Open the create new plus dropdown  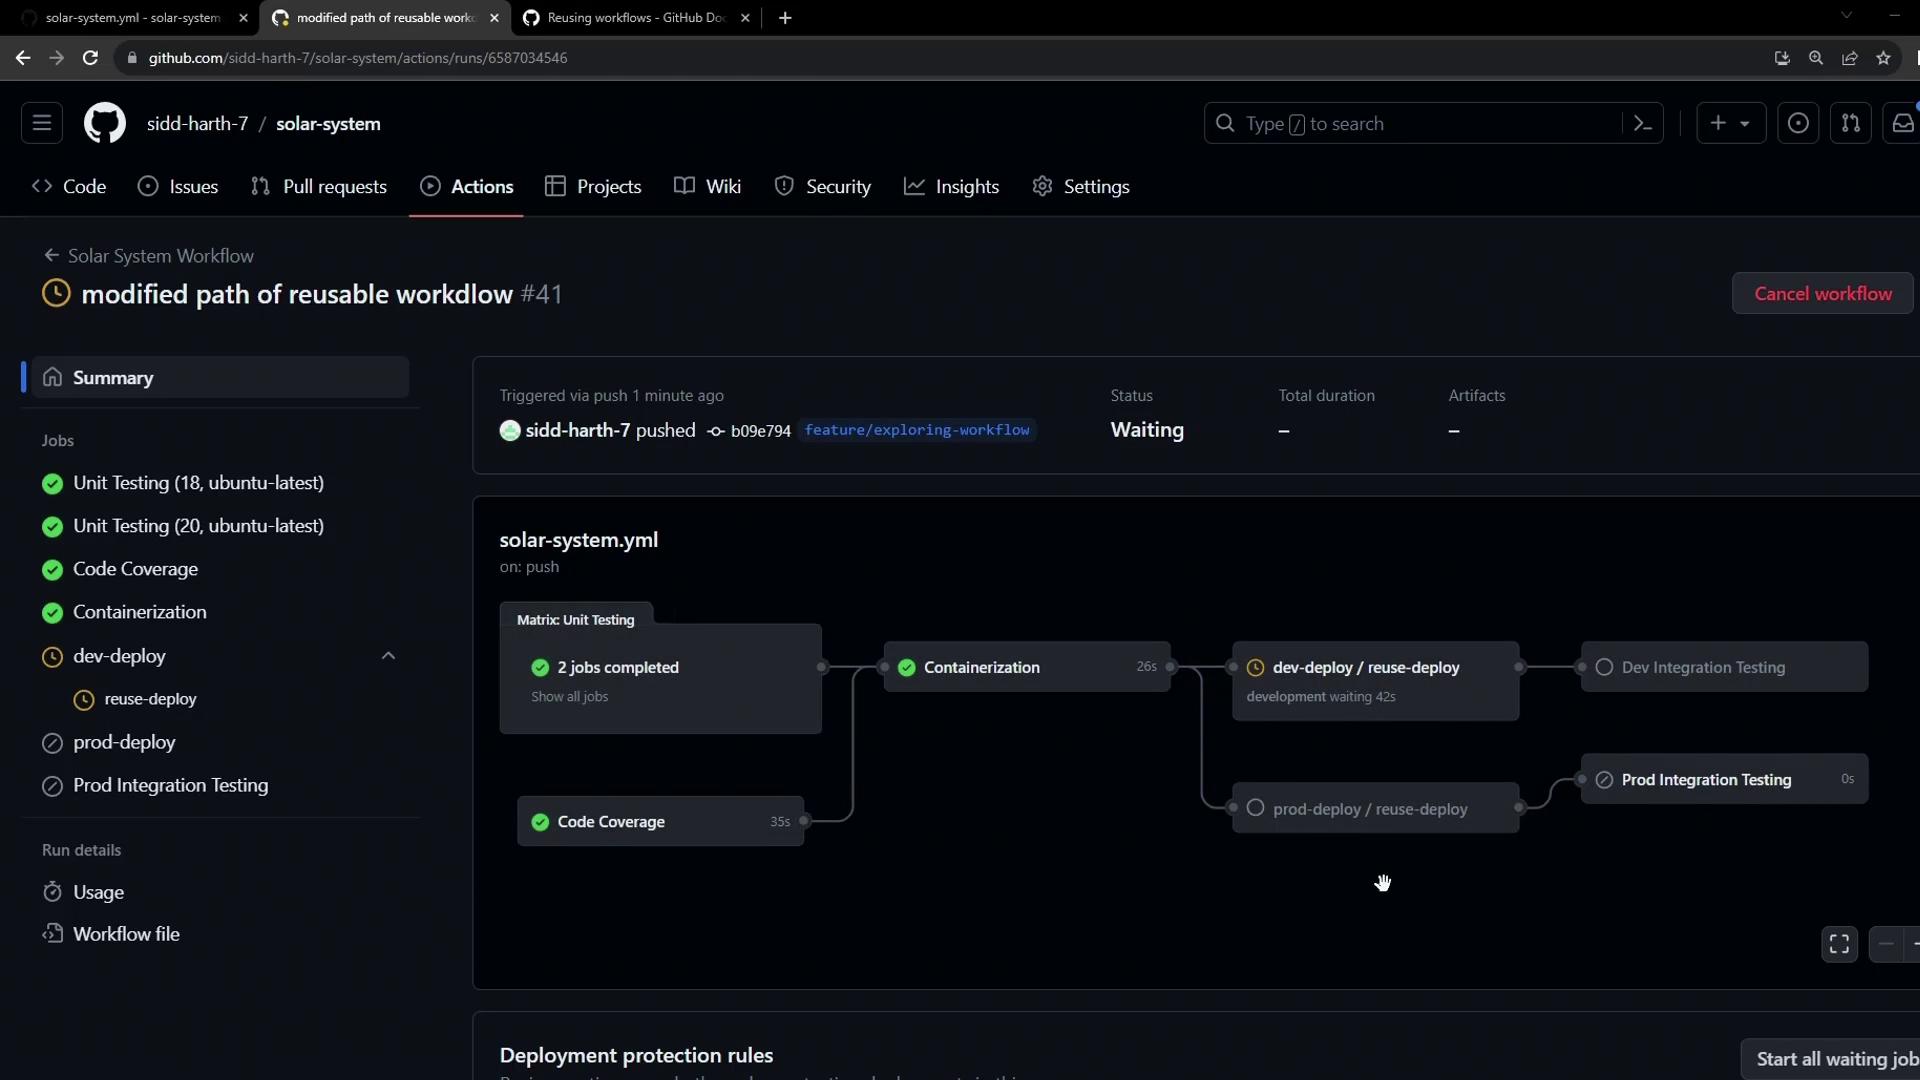coord(1730,124)
